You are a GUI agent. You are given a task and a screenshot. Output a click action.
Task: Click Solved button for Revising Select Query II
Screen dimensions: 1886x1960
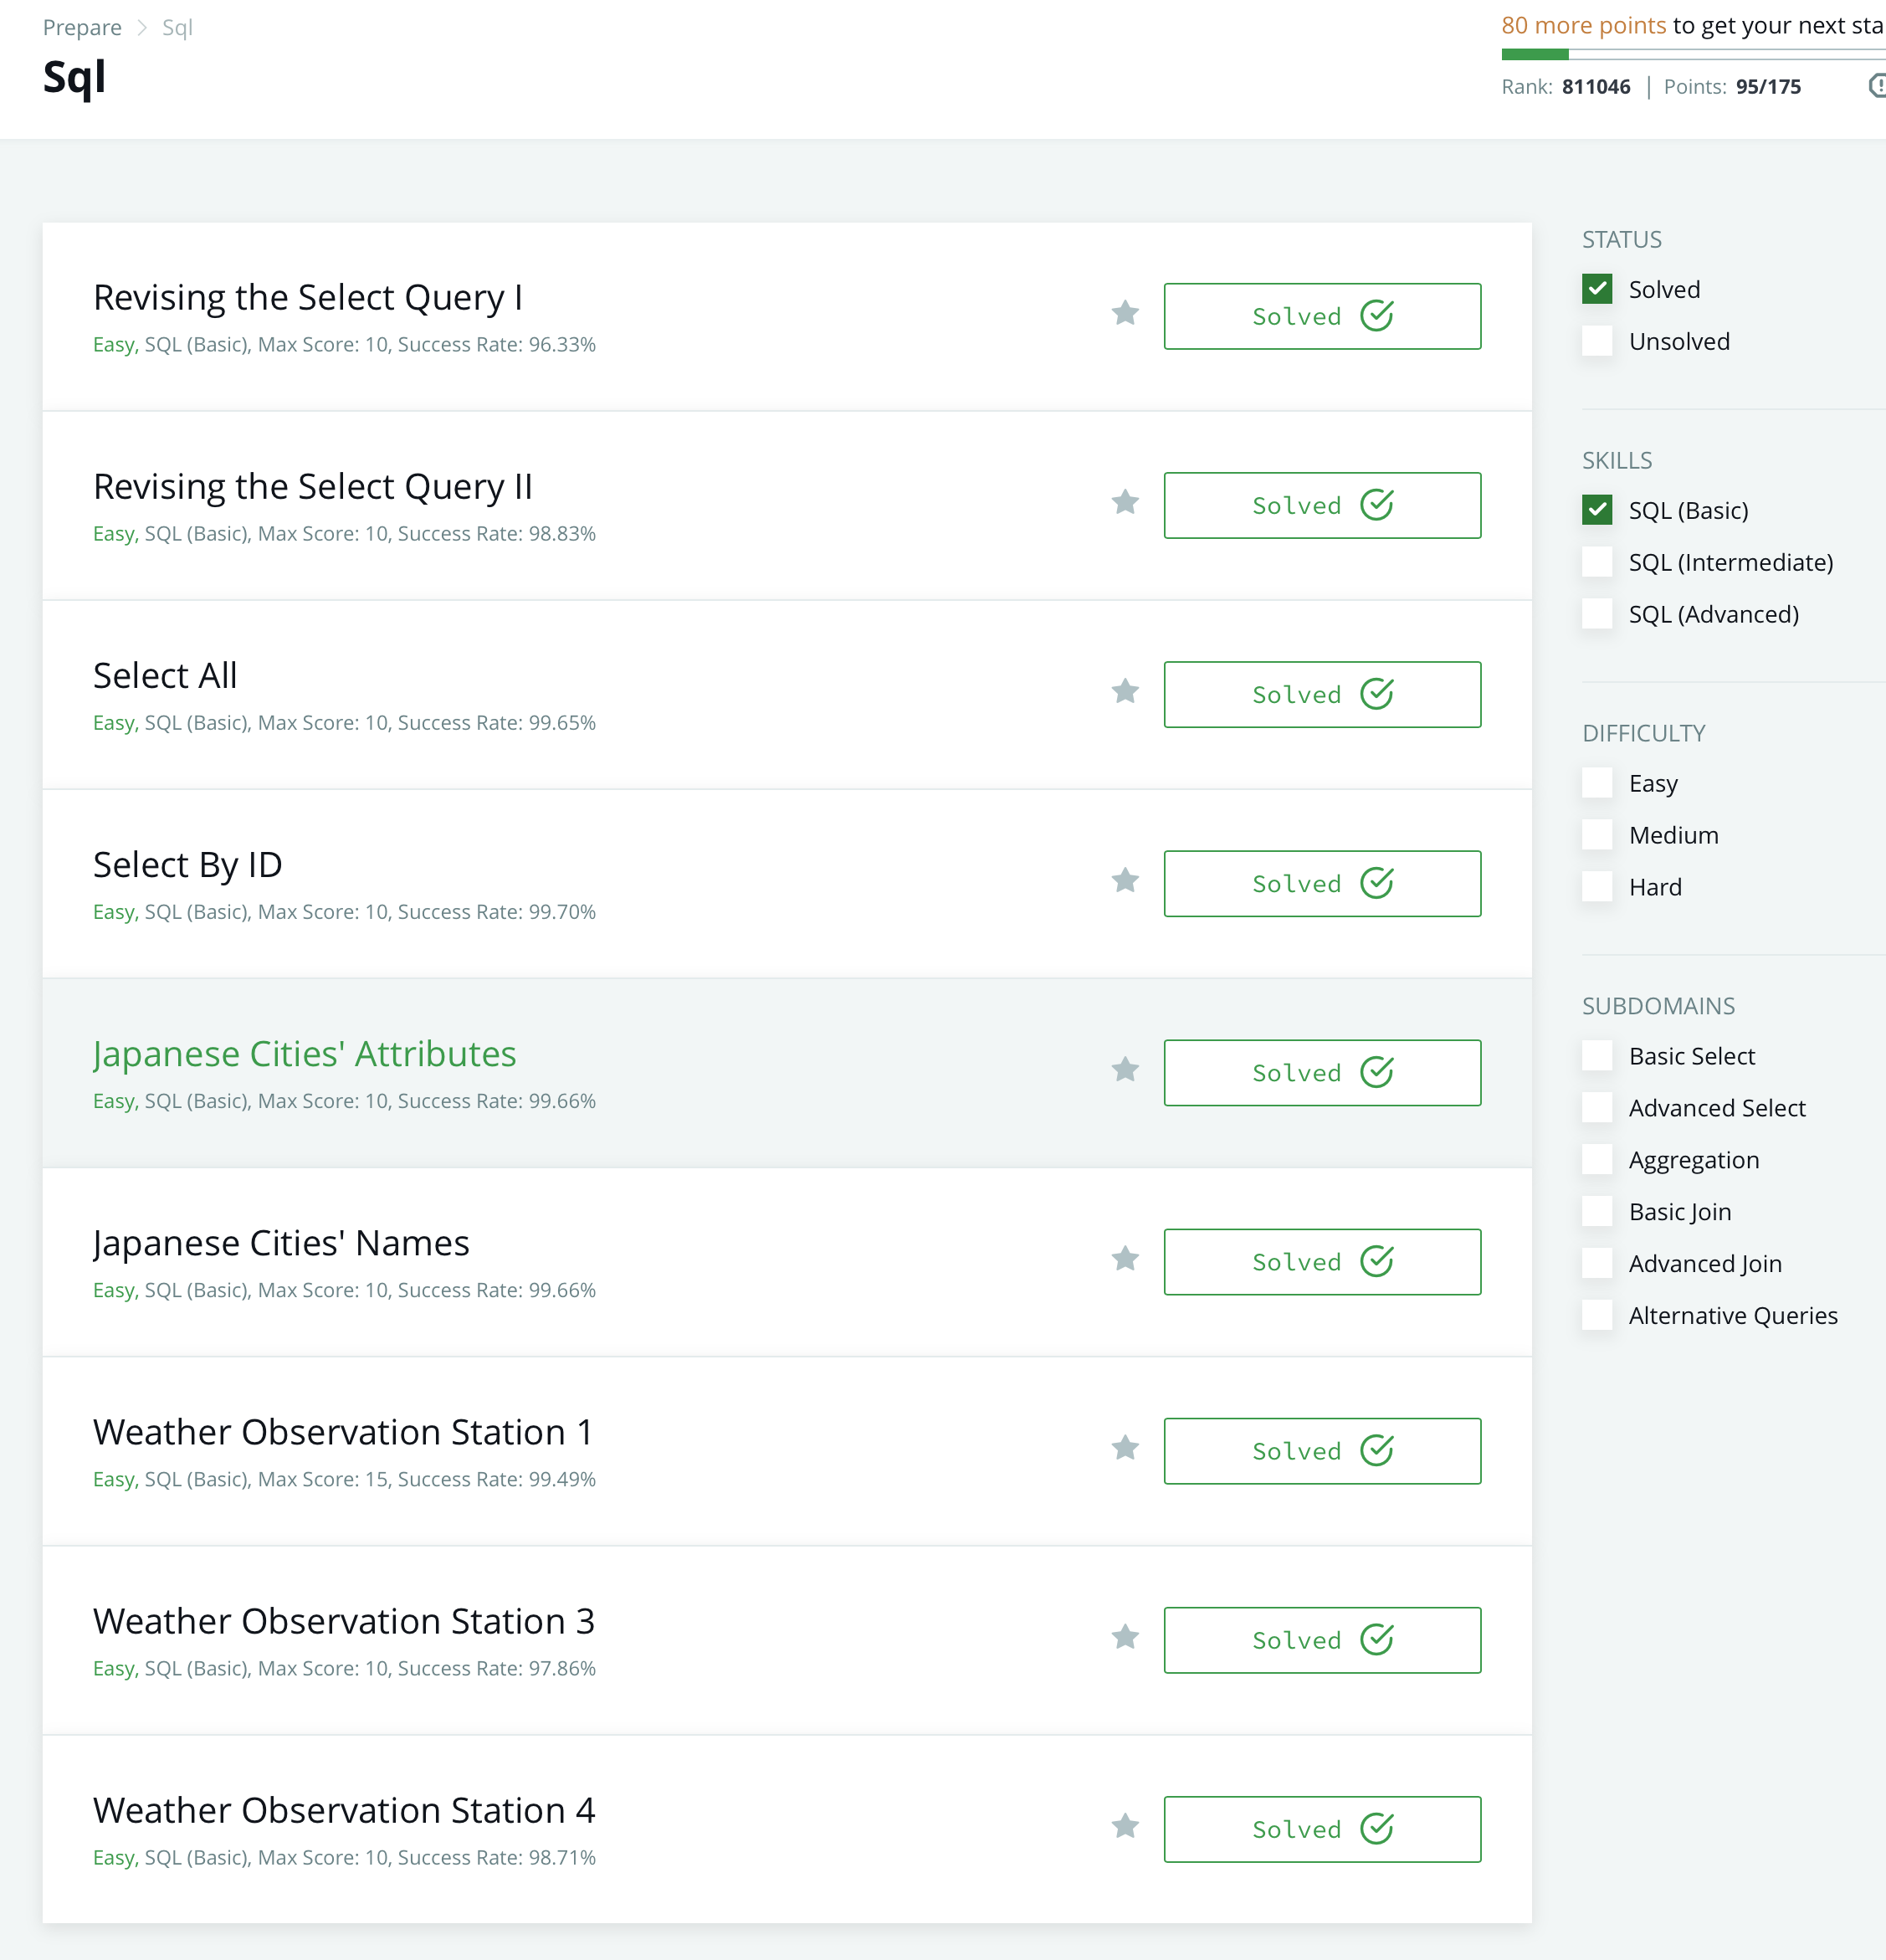(1322, 505)
